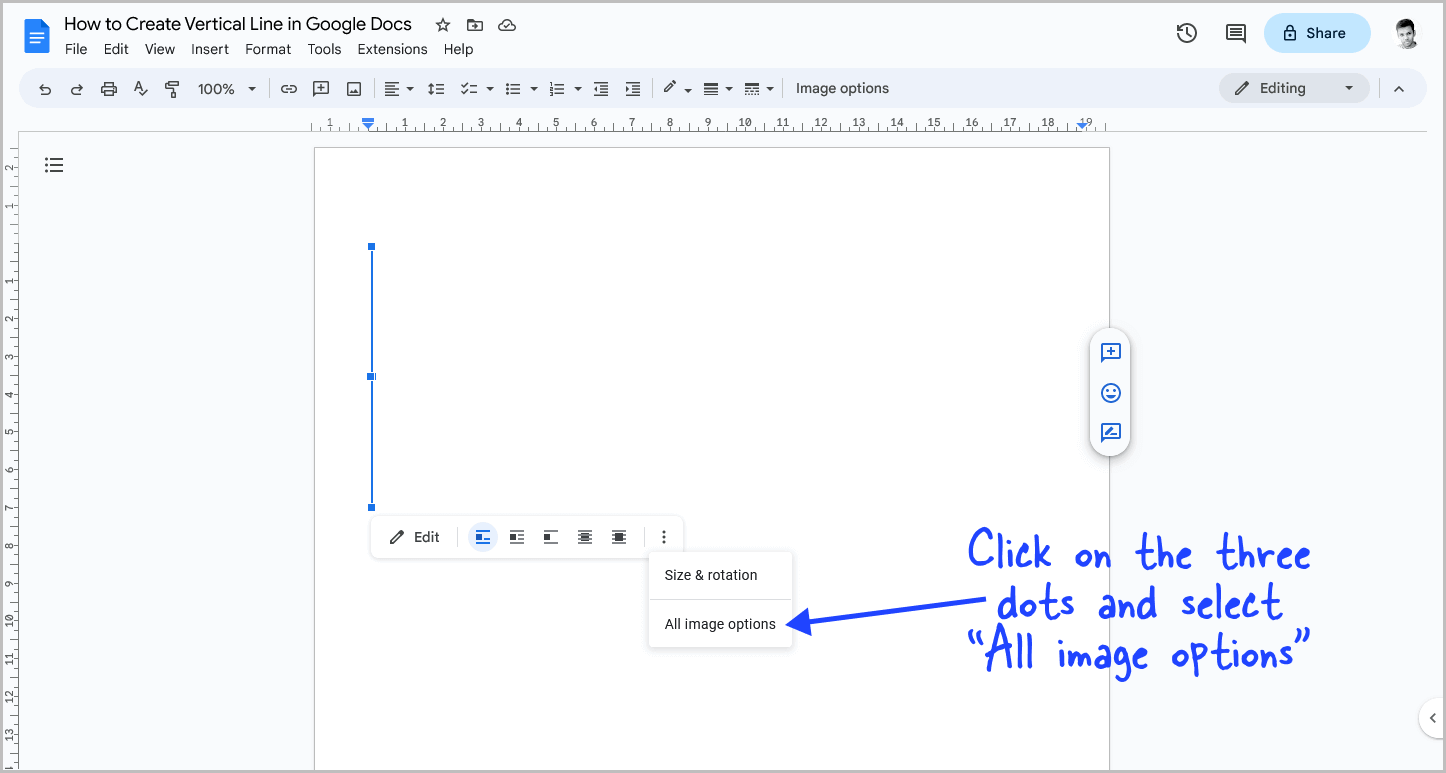
Task: Open the Insert menu
Action: pos(210,49)
